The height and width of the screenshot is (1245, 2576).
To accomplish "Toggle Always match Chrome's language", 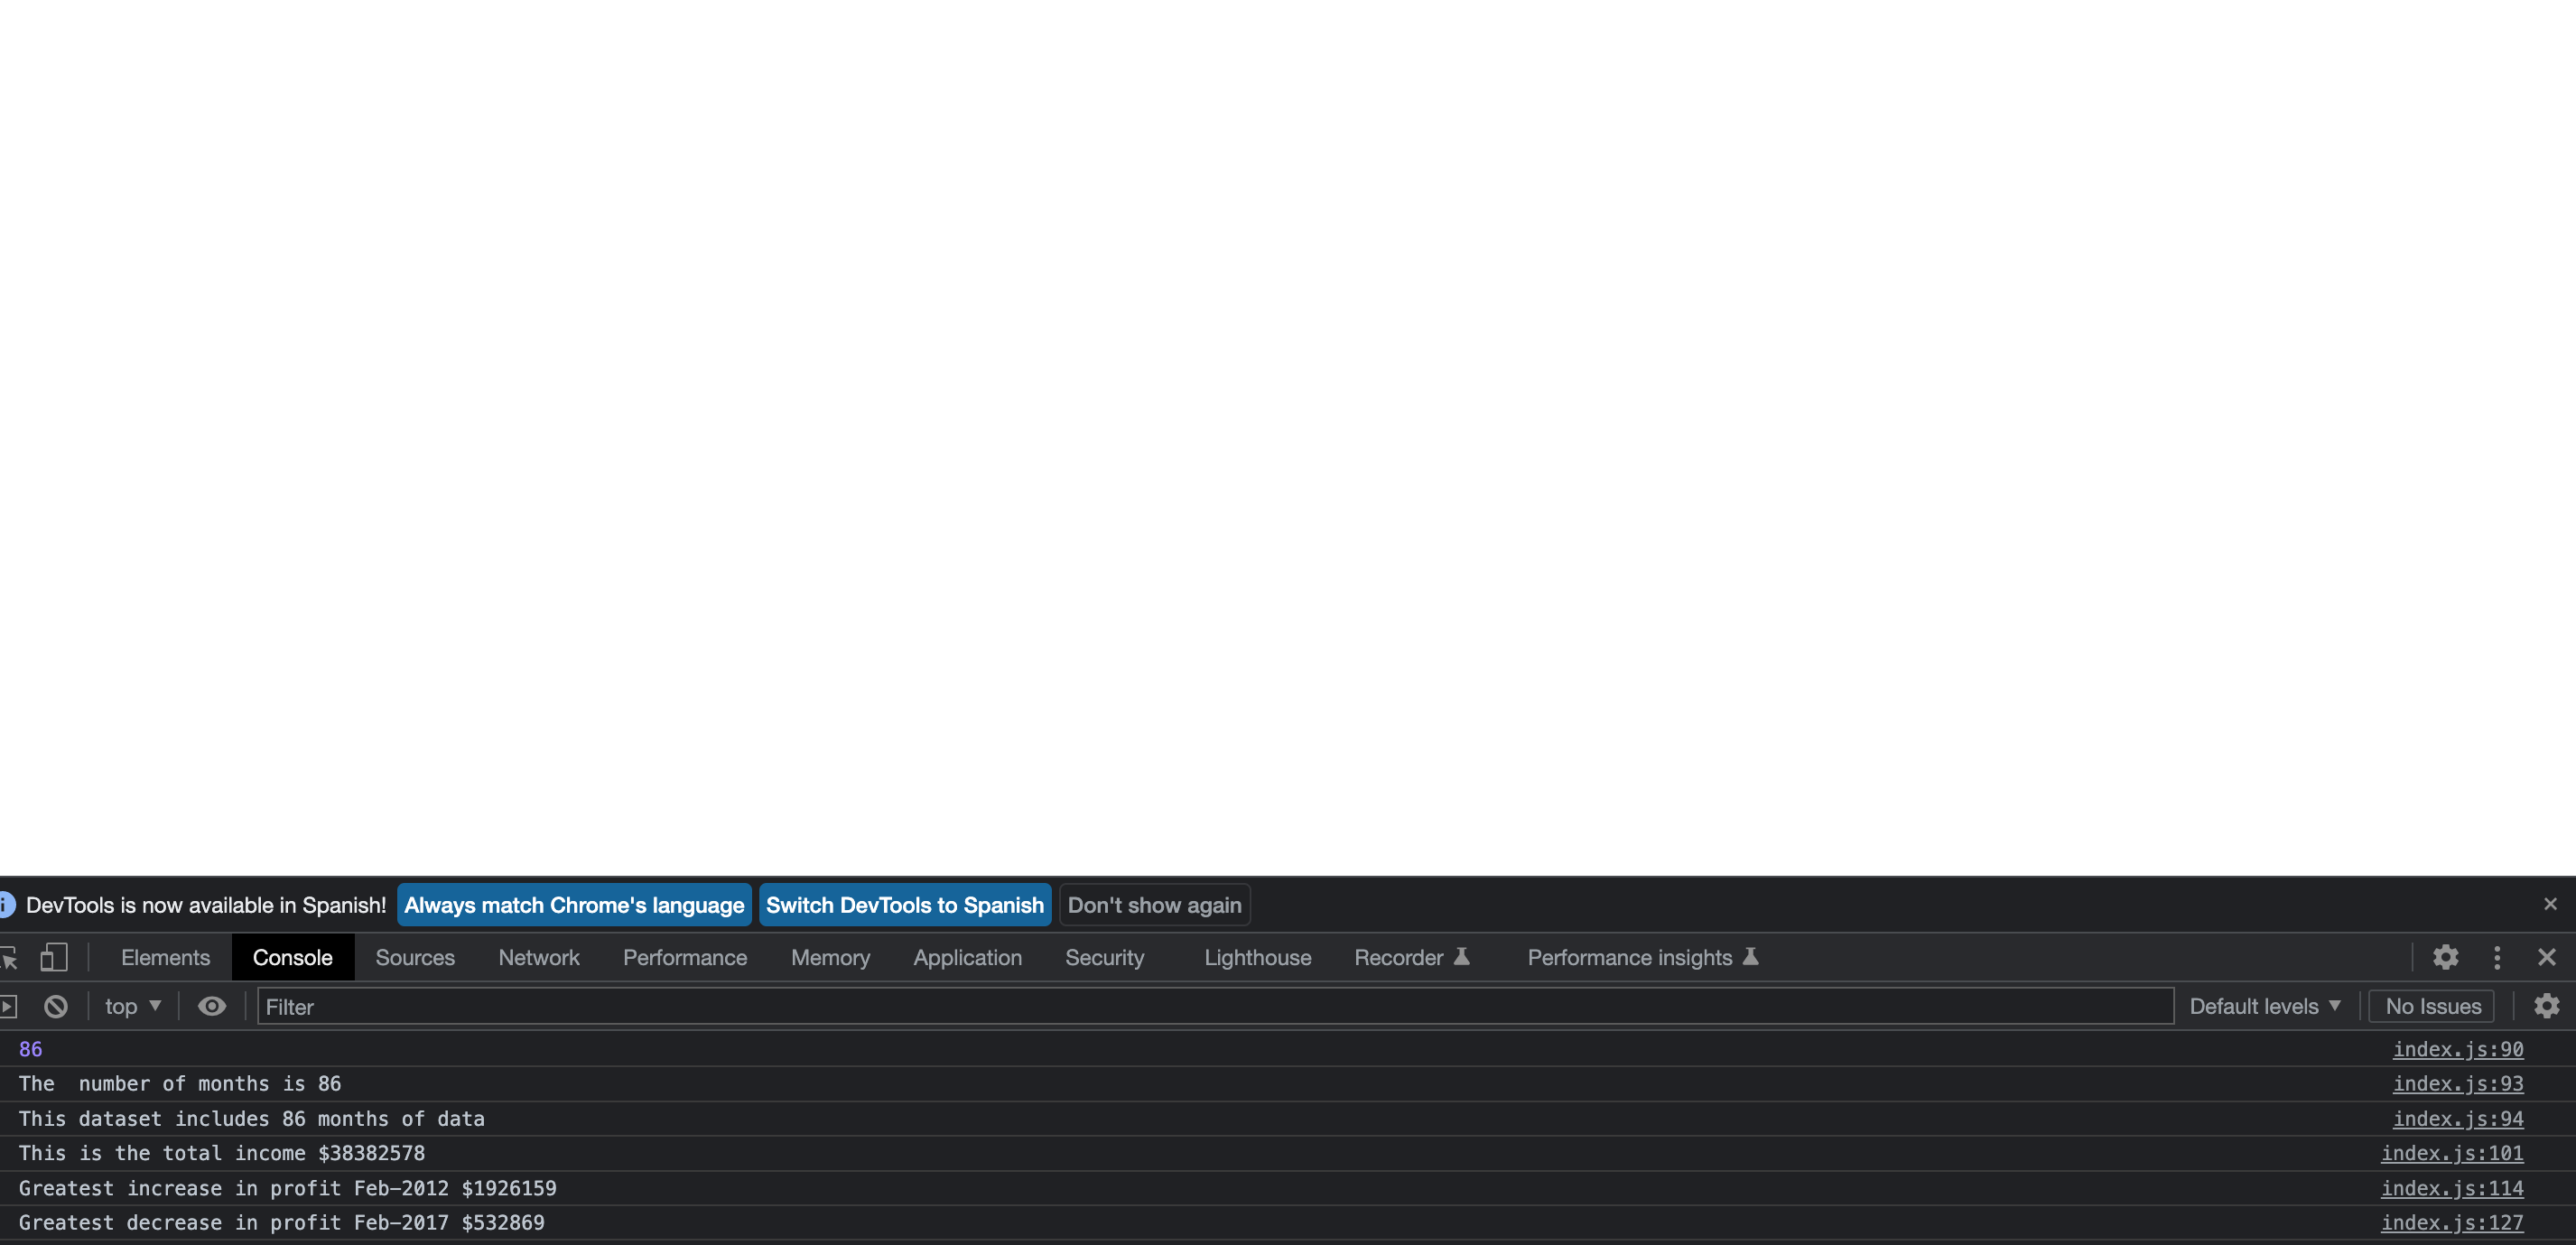I will click(573, 905).
